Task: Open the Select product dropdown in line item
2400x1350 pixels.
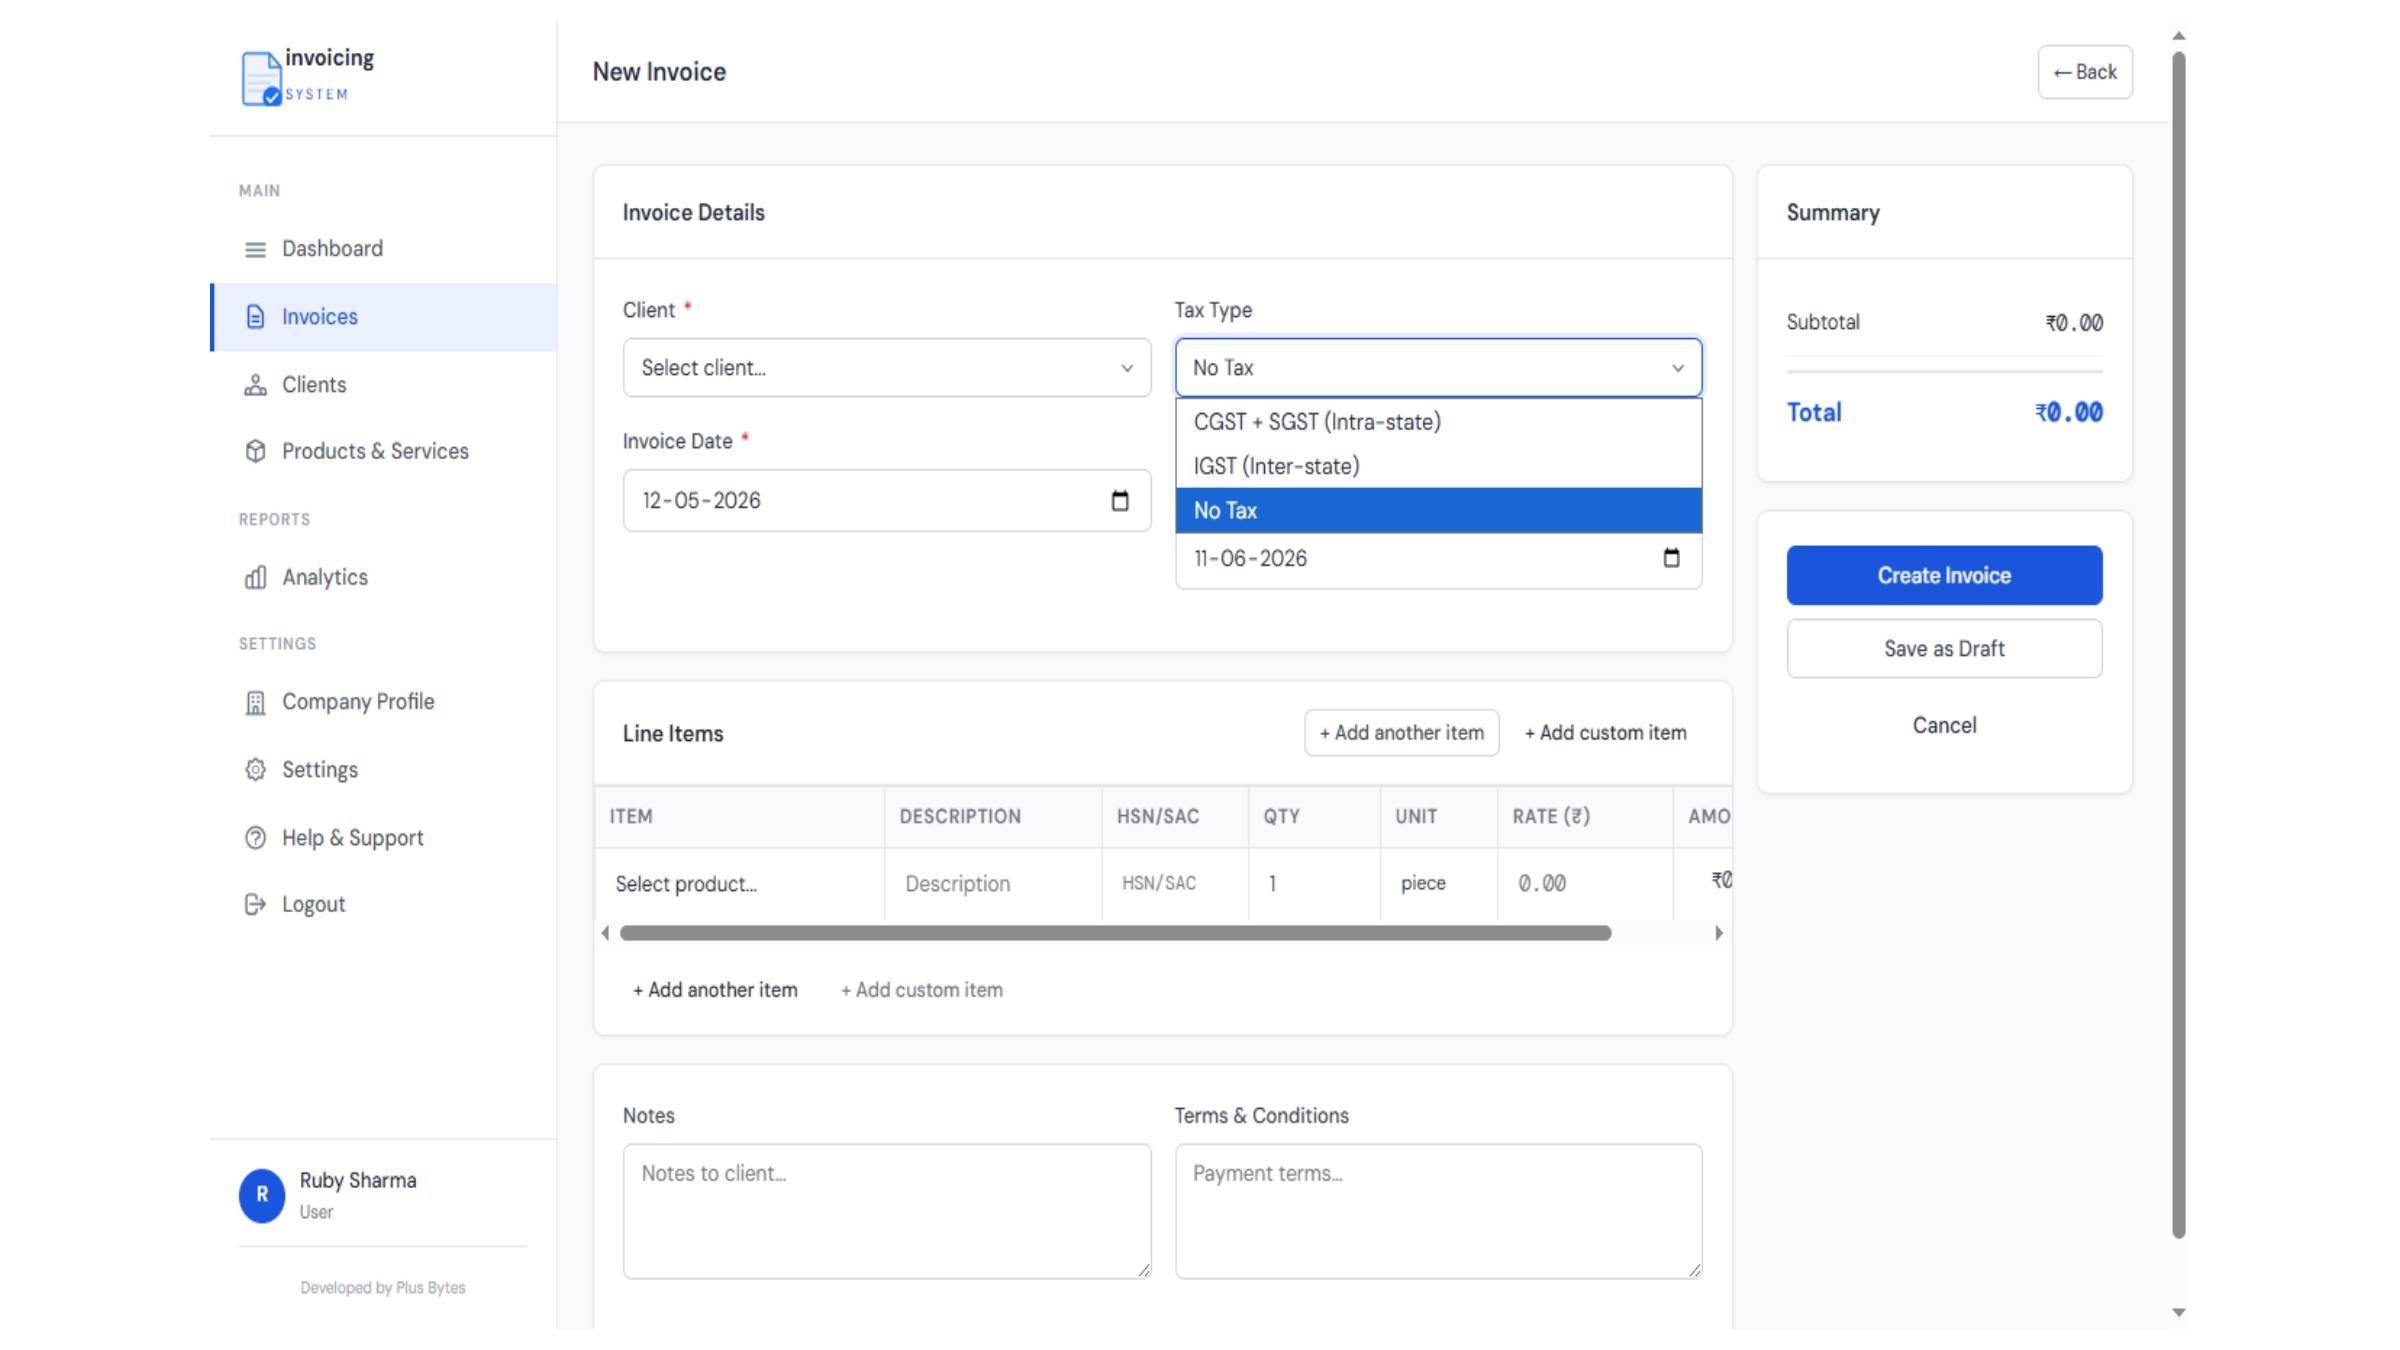Action: [740, 884]
